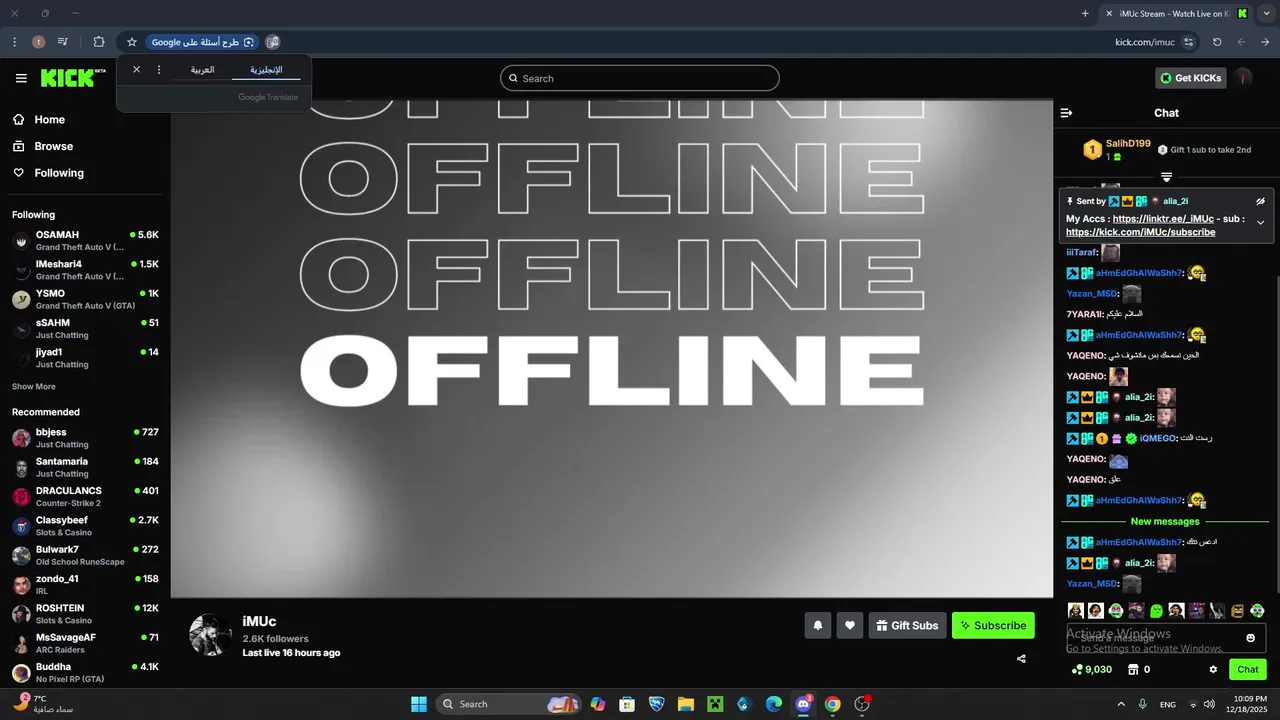Open the IMeshari4 channel in Following
1280x720 pixels.
click(85, 270)
